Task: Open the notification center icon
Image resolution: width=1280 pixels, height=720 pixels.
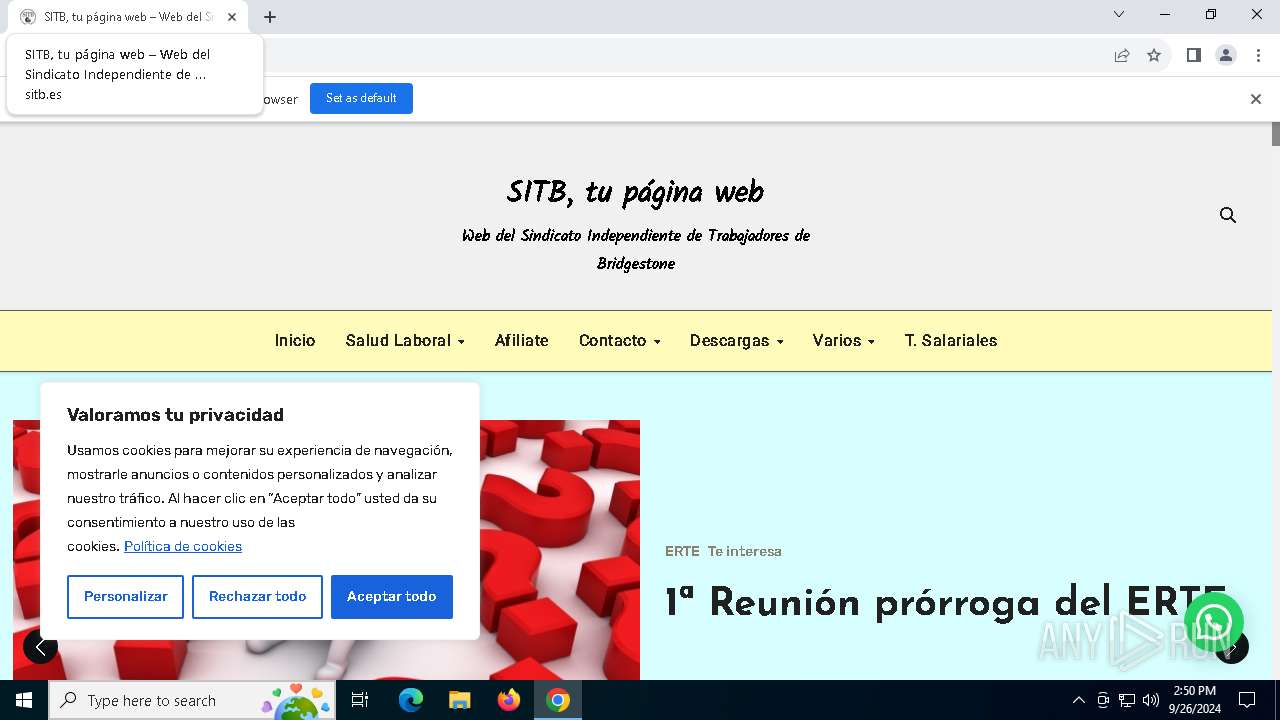Action: [x=1247, y=700]
